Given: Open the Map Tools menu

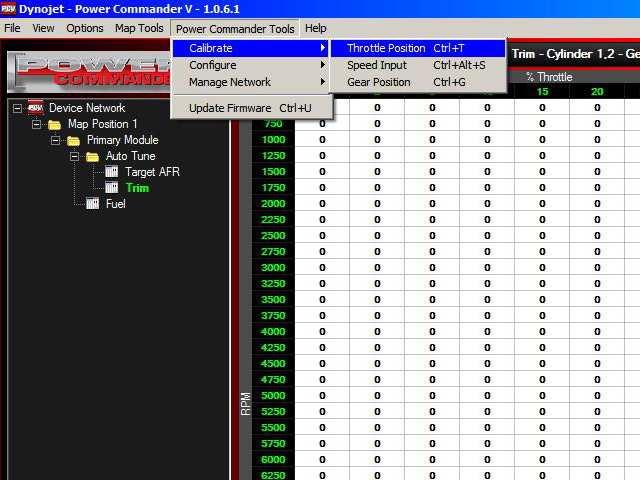Looking at the screenshot, I should pyautogui.click(x=139, y=28).
